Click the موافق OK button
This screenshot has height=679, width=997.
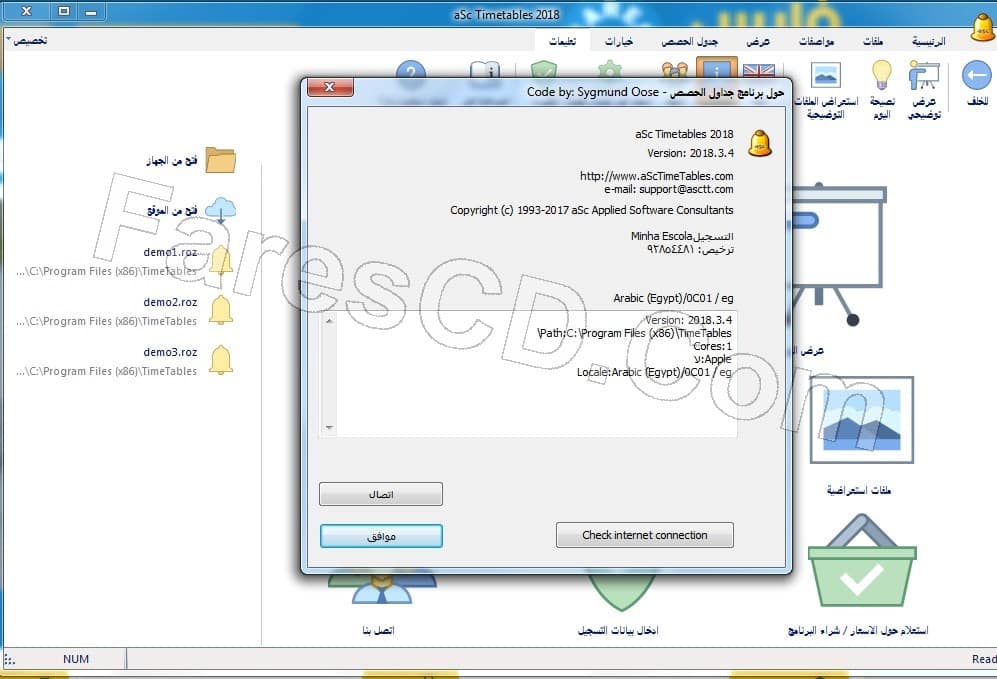(x=381, y=536)
